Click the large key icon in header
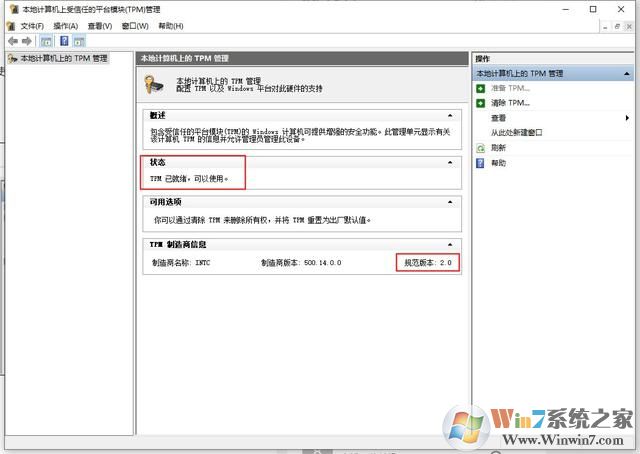 (153, 84)
